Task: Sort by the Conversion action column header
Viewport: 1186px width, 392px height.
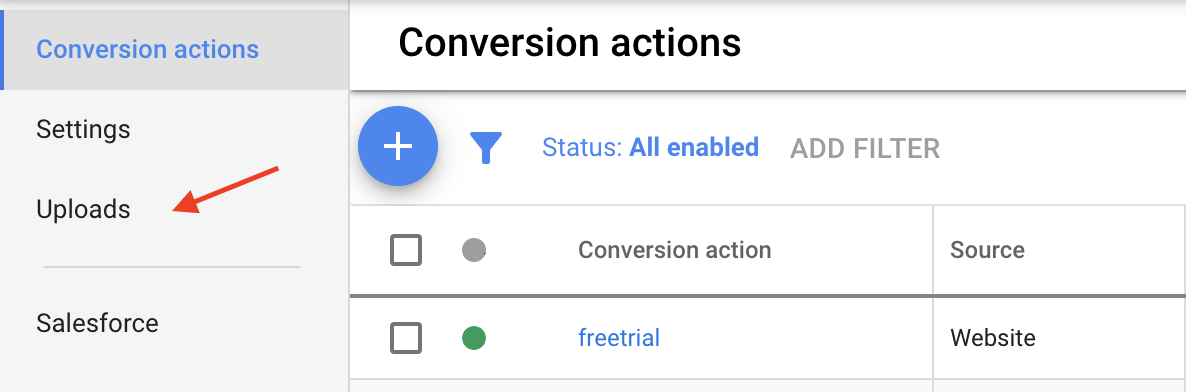Action: [x=675, y=250]
